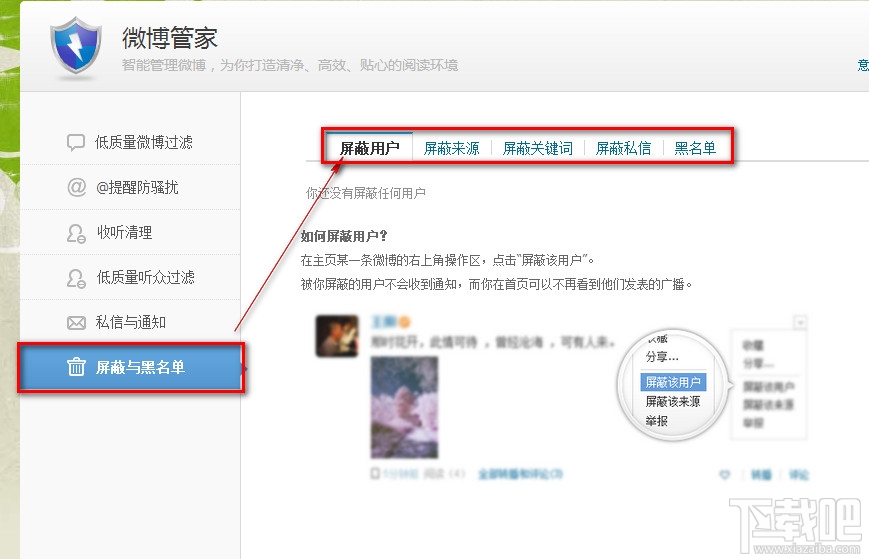Click the user avatar thumbnail in example post
Viewport: 869px width, 559px height.
337,336
